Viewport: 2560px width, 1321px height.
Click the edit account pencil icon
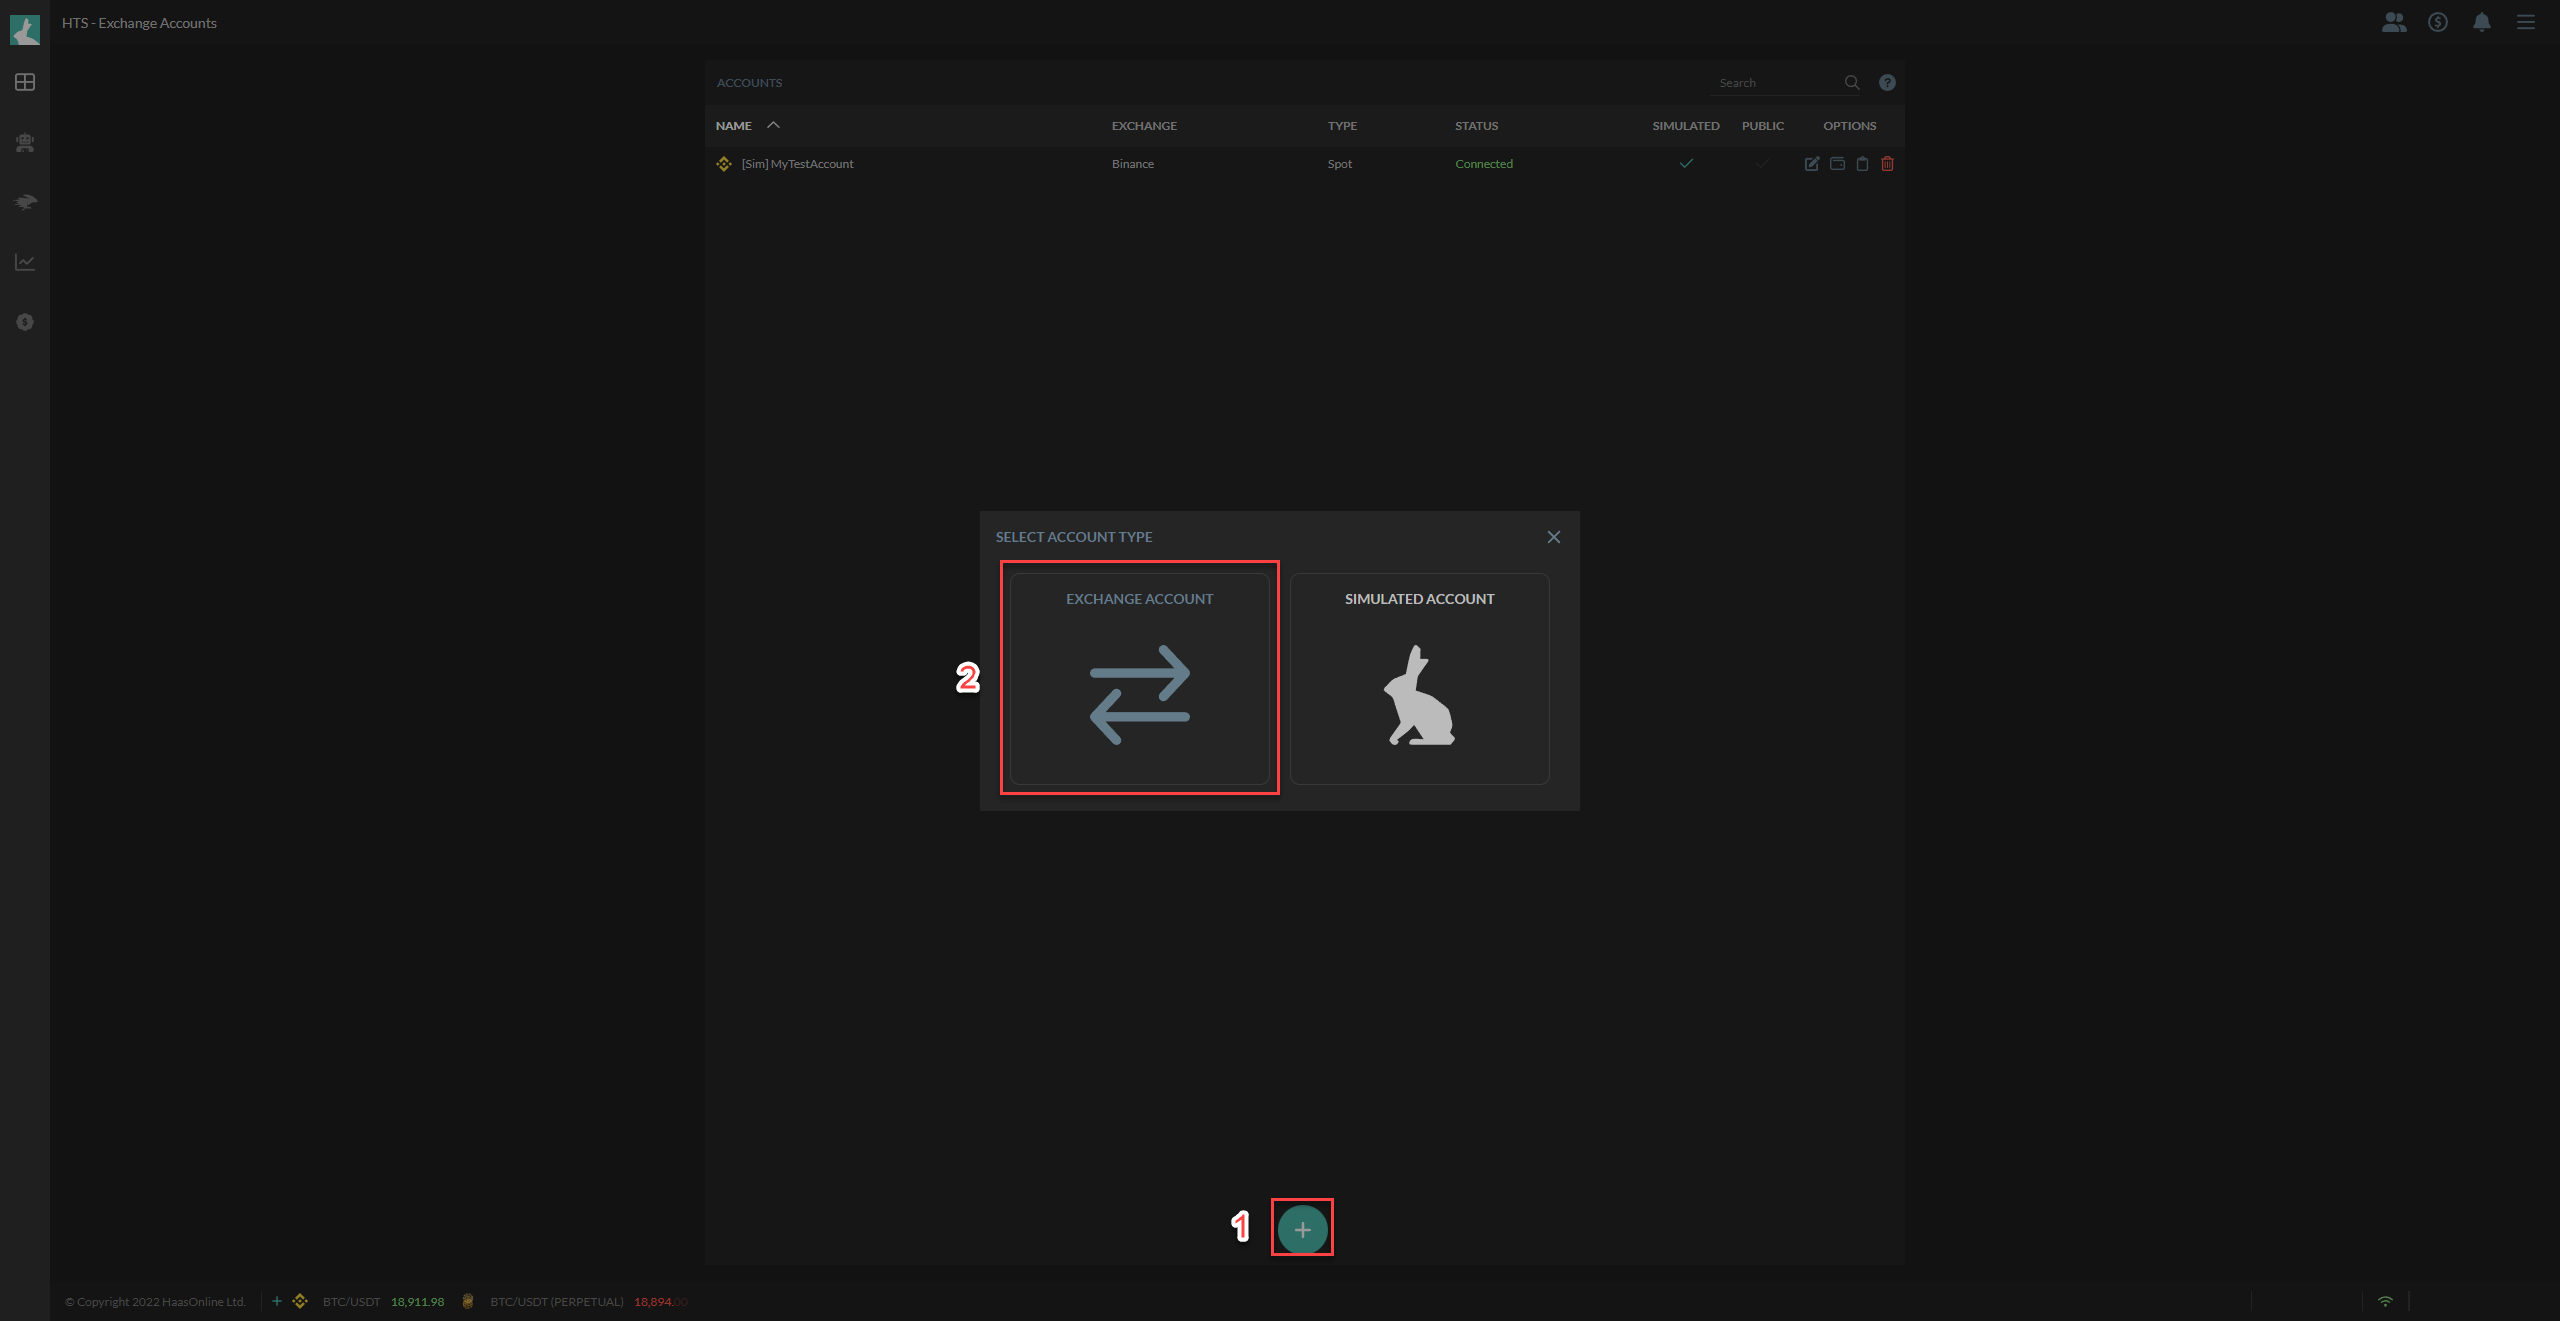click(x=1811, y=164)
